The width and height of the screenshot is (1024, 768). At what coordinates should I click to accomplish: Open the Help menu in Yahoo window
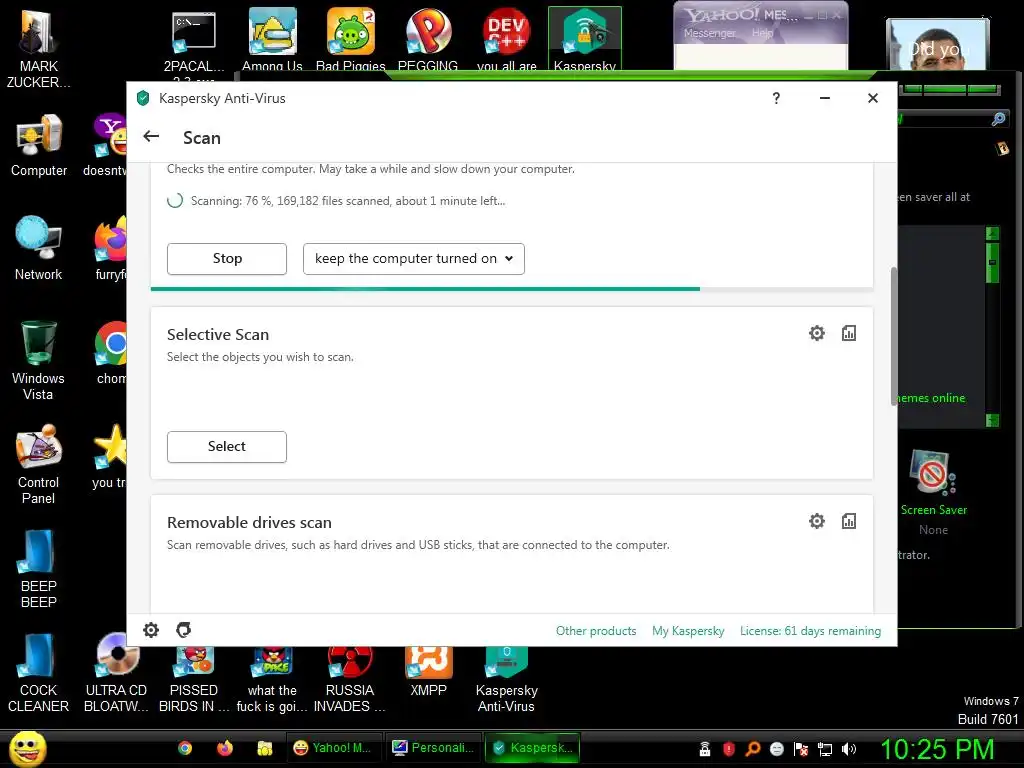point(762,33)
